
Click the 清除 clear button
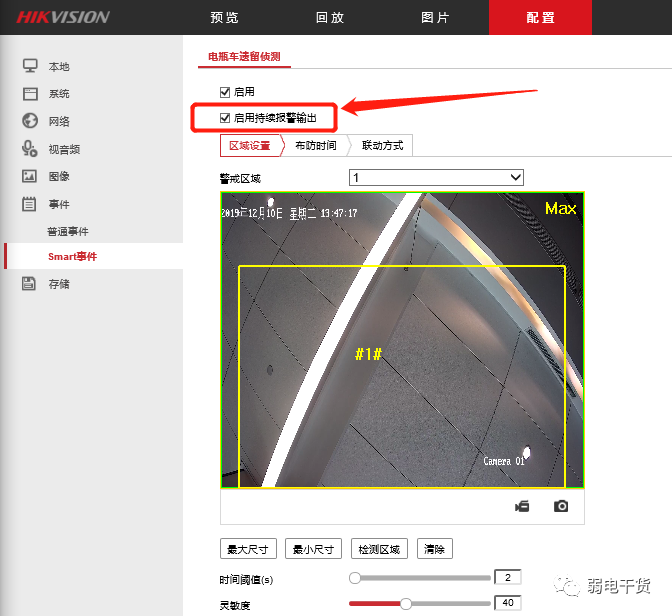point(435,549)
